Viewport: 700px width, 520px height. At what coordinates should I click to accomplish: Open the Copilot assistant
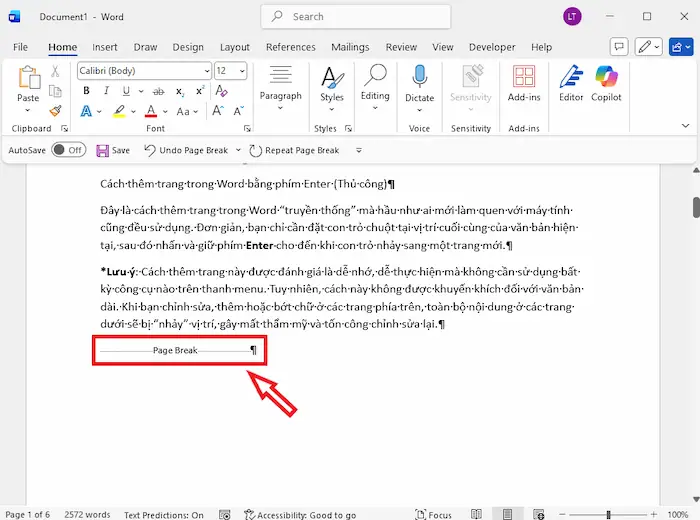pyautogui.click(x=606, y=83)
